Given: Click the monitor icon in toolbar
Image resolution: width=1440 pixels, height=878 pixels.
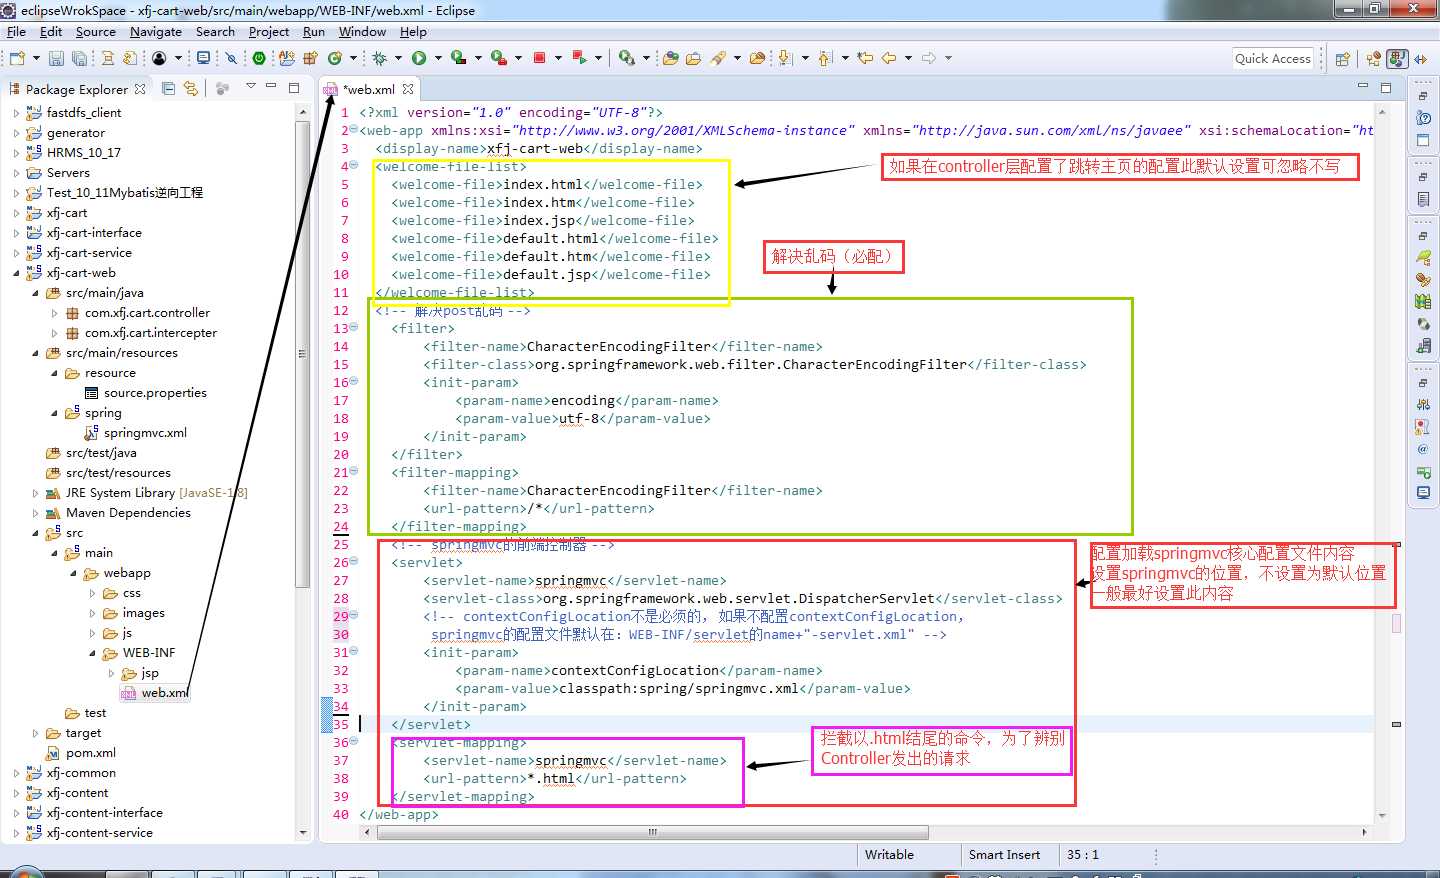Looking at the screenshot, I should click(203, 58).
